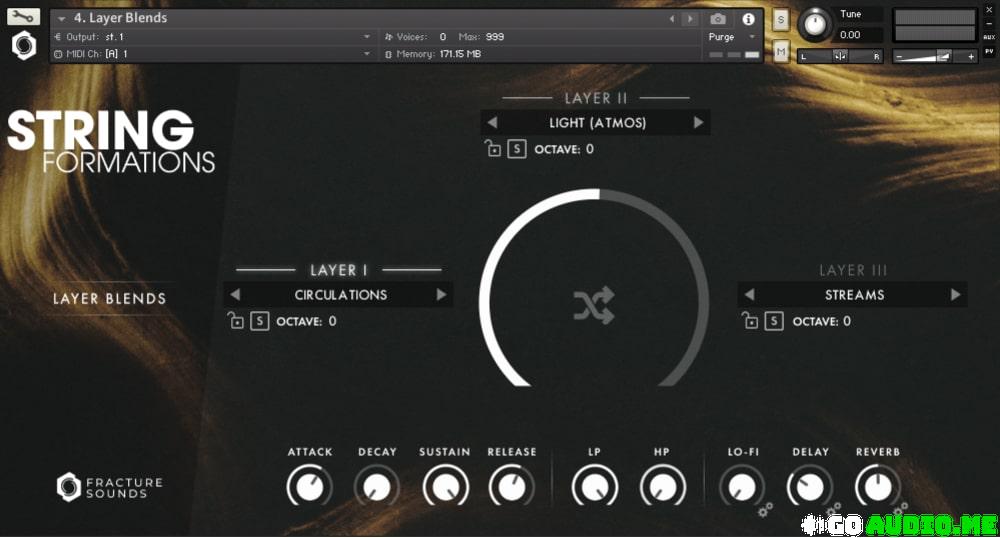The image size is (1000, 538).
Task: Open the Output st. 1 dropdown
Action: pyautogui.click(x=213, y=37)
